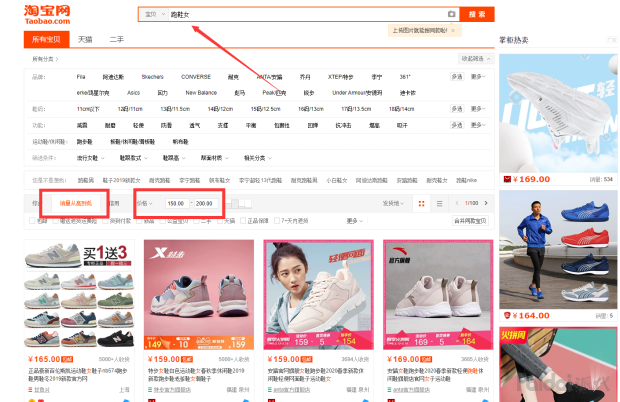Check the 7+天内退货 filter
Viewport: 620px width, 402px height.
[277, 221]
